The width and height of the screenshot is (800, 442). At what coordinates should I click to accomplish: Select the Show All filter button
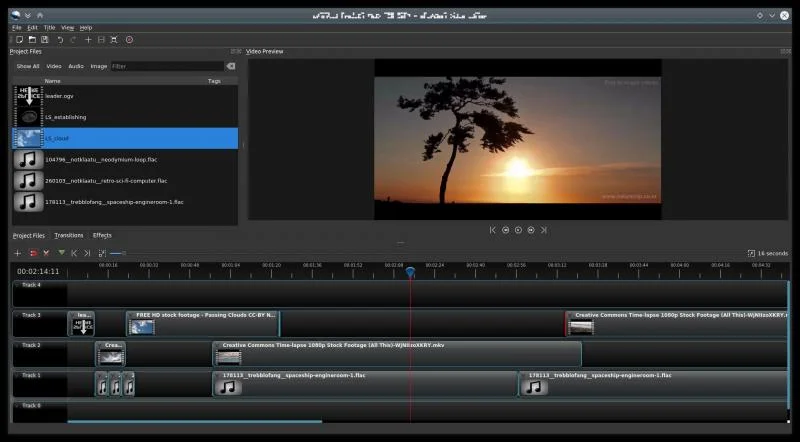point(28,66)
